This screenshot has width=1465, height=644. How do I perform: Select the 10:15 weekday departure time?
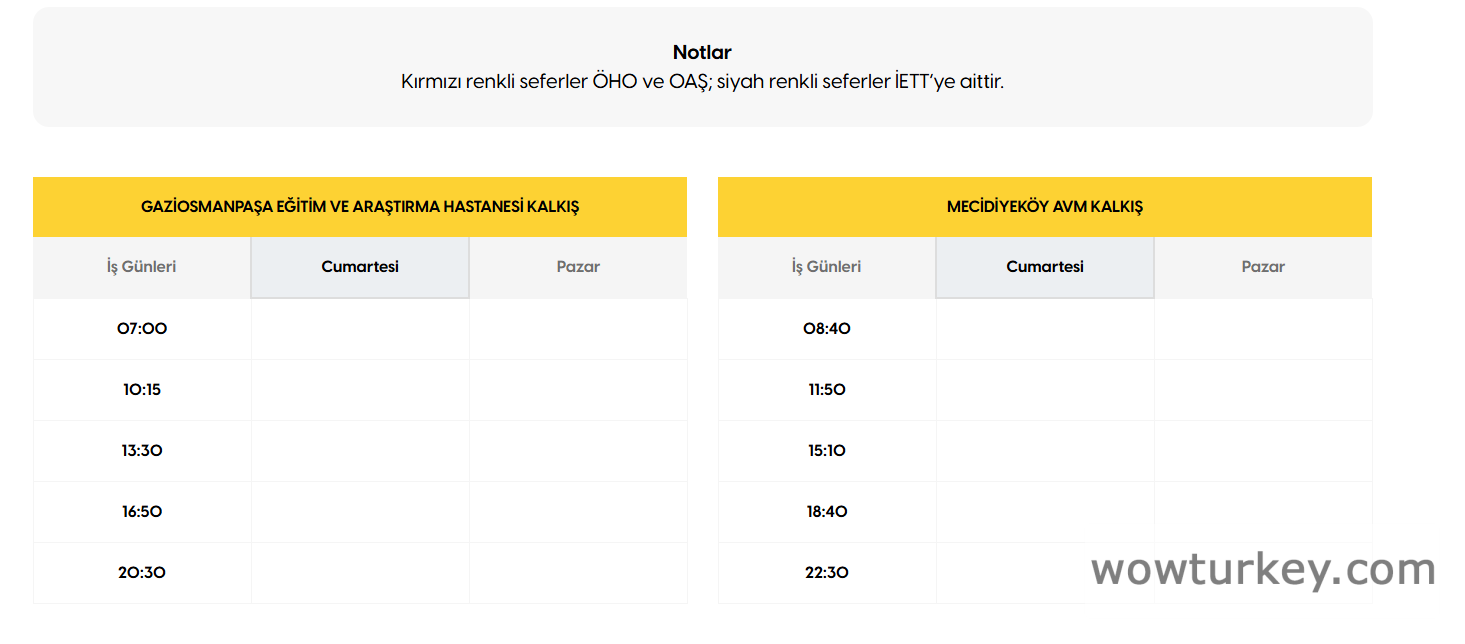(142, 390)
